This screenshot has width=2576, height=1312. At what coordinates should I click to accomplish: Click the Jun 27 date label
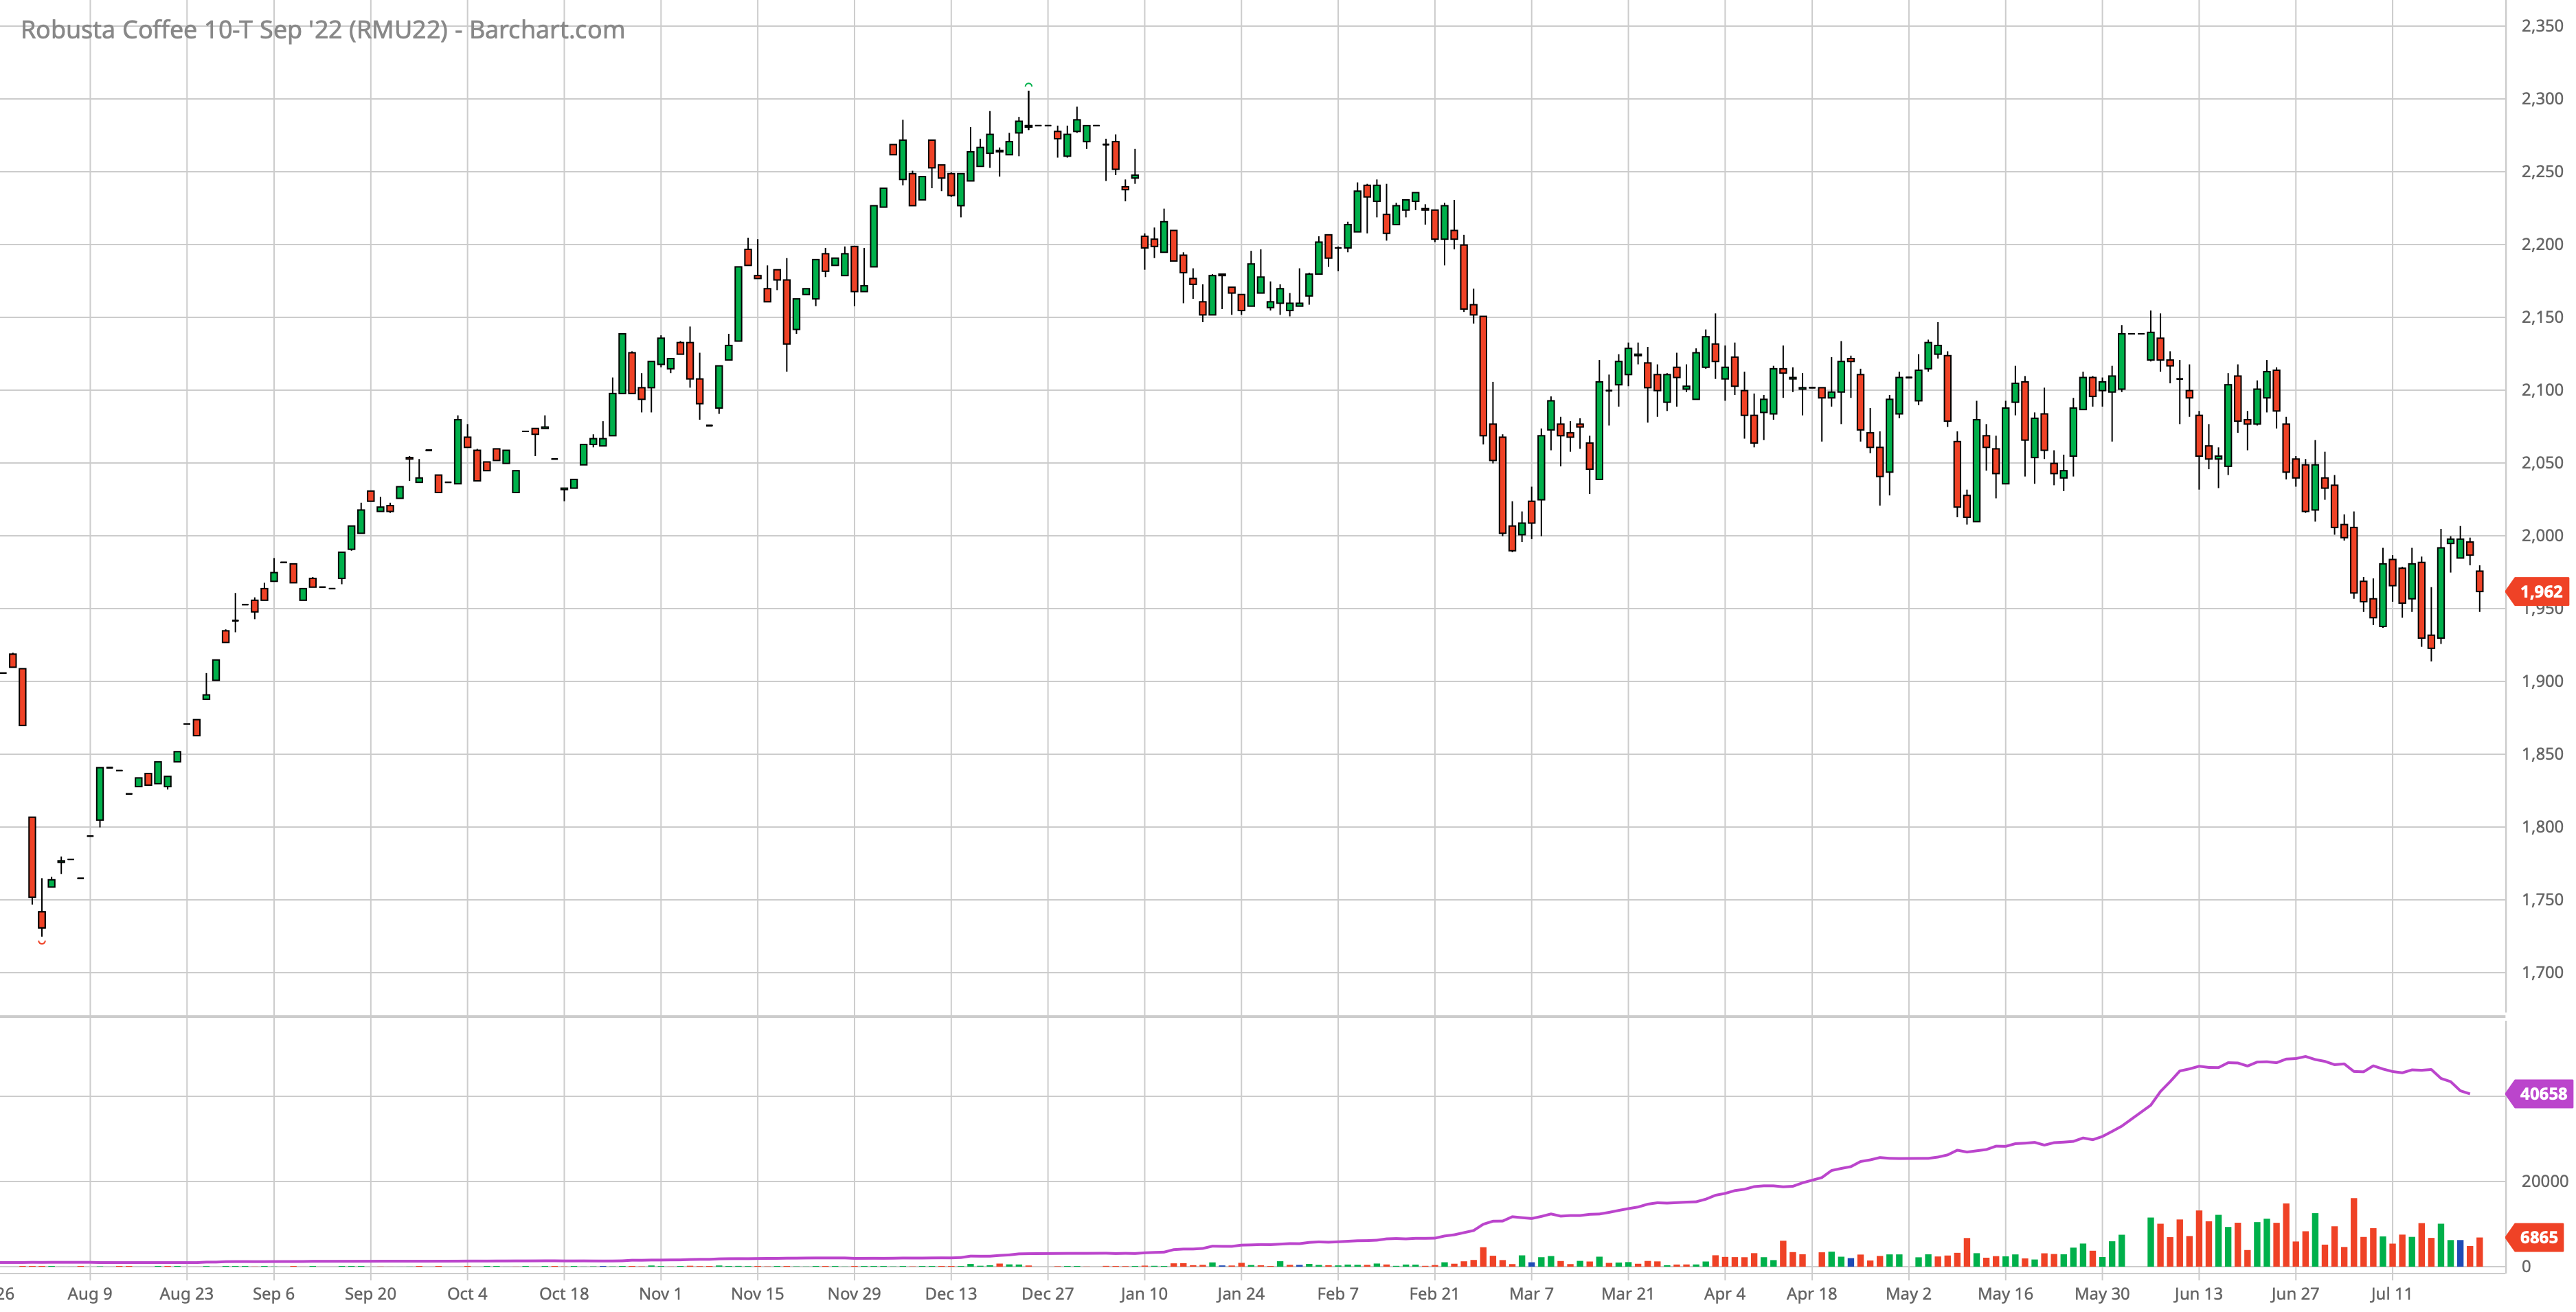[2295, 1294]
